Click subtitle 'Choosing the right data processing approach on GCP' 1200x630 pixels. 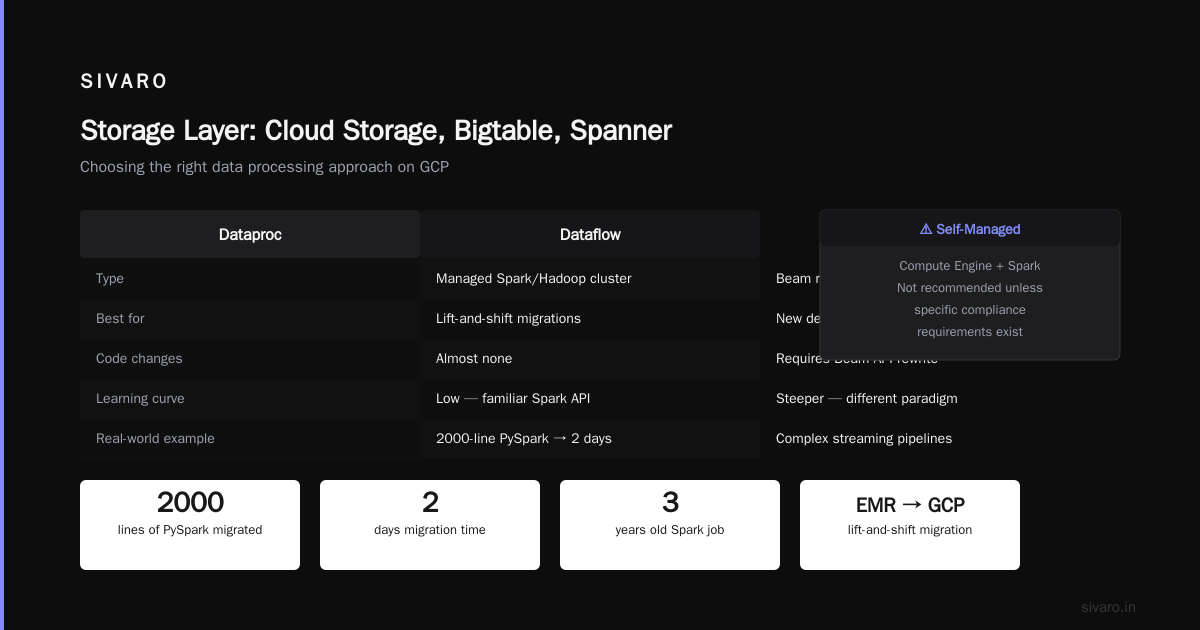265,167
